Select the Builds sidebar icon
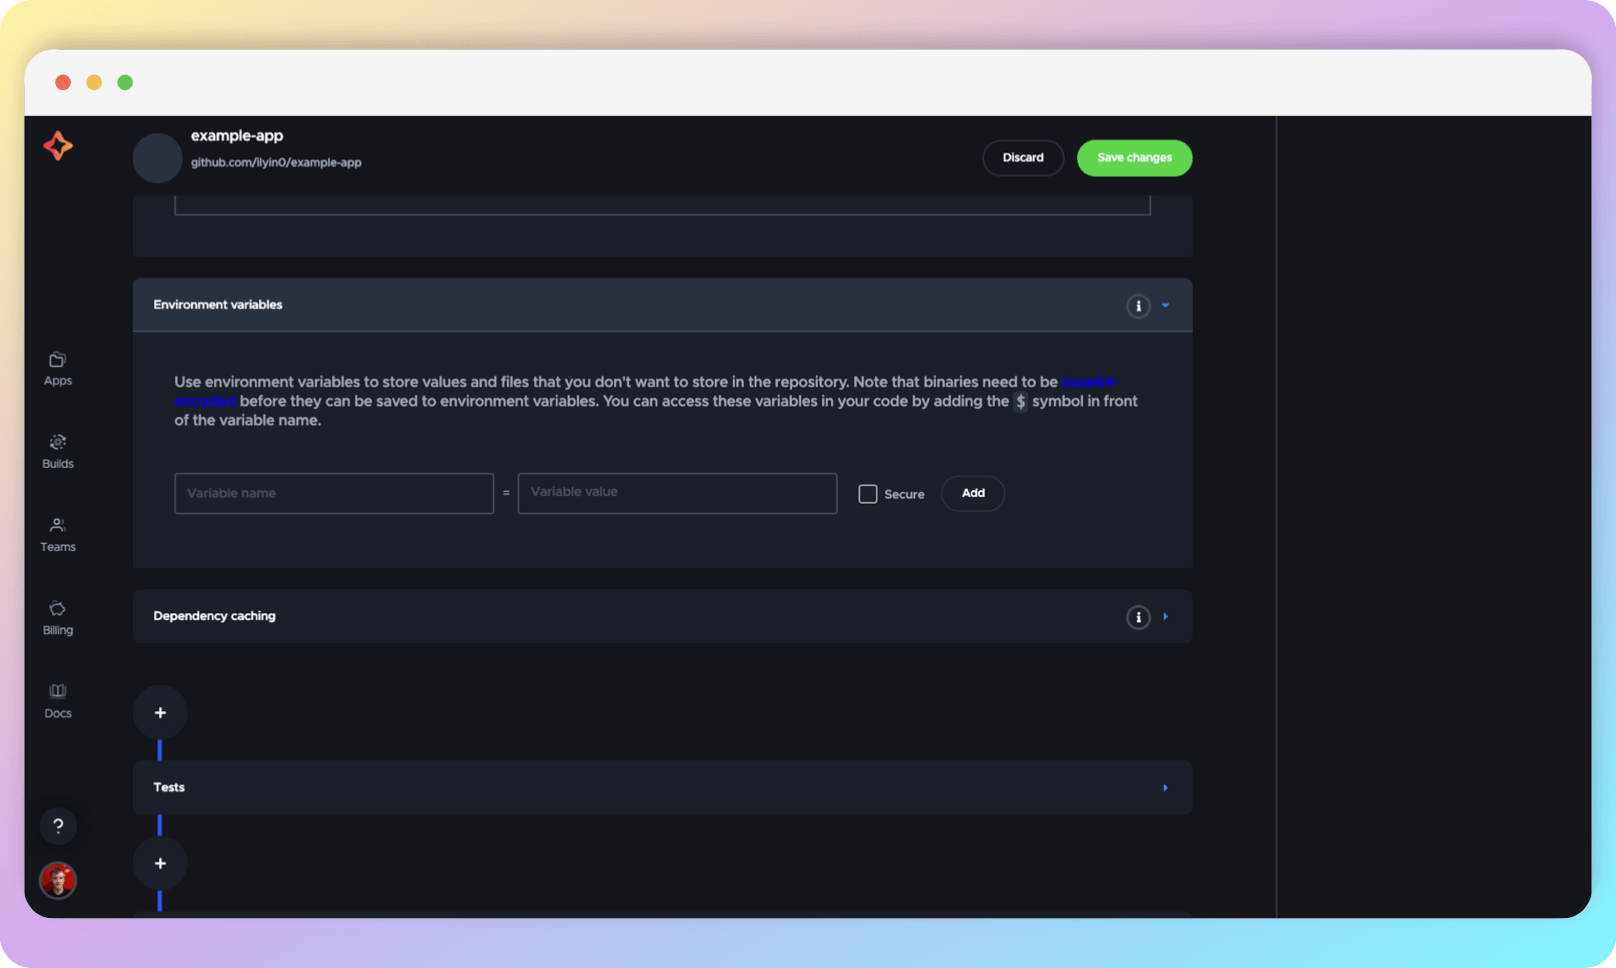This screenshot has height=968, width=1616. 57,450
